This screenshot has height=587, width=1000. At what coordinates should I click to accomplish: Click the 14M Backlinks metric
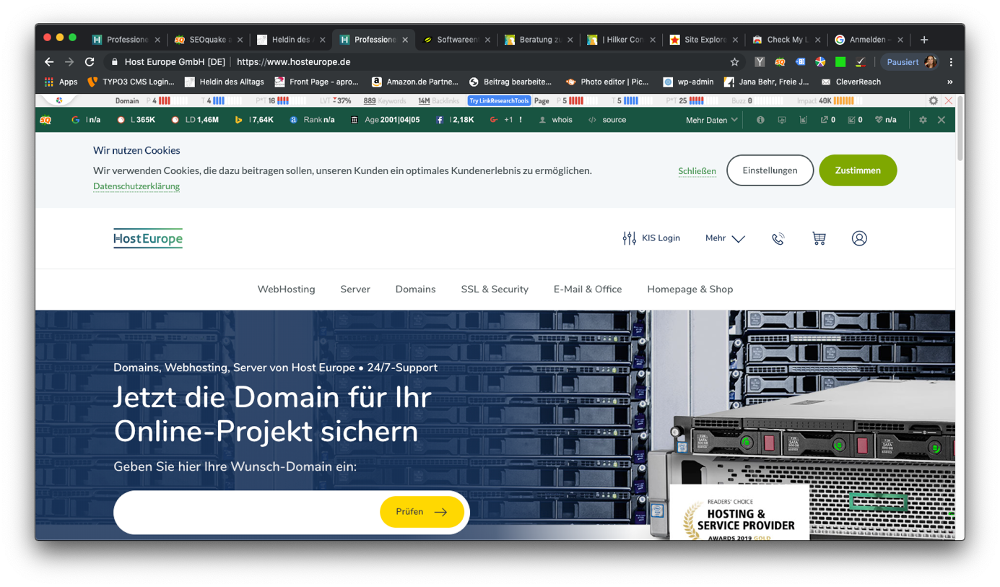click(x=438, y=101)
